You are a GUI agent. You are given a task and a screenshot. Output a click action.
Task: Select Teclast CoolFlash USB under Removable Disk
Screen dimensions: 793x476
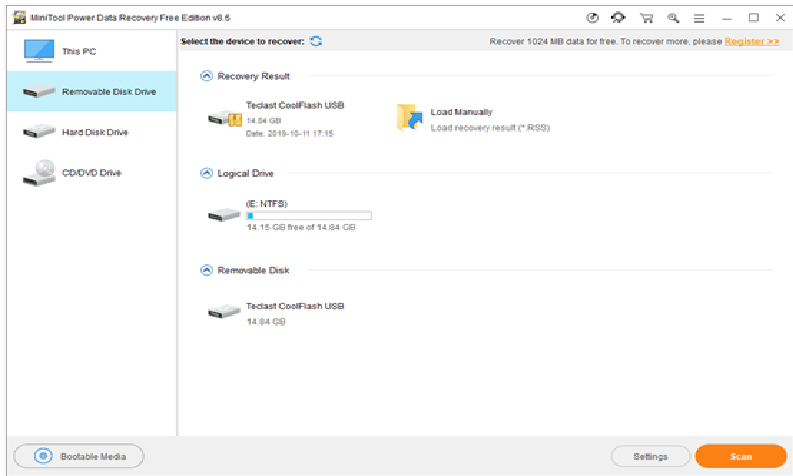[295, 306]
